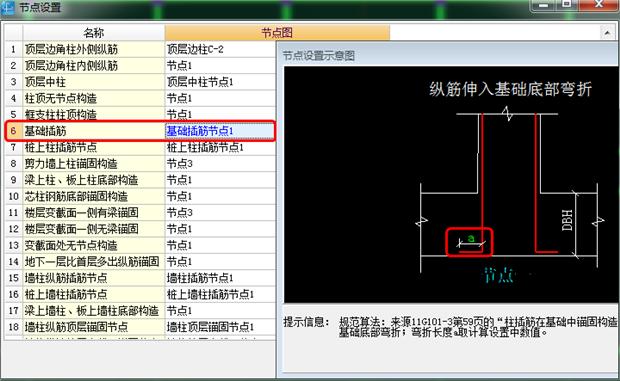Viewport: 620px width, 381px height.
Task: Select row 变截面处无节点构造
Action: pos(94,245)
